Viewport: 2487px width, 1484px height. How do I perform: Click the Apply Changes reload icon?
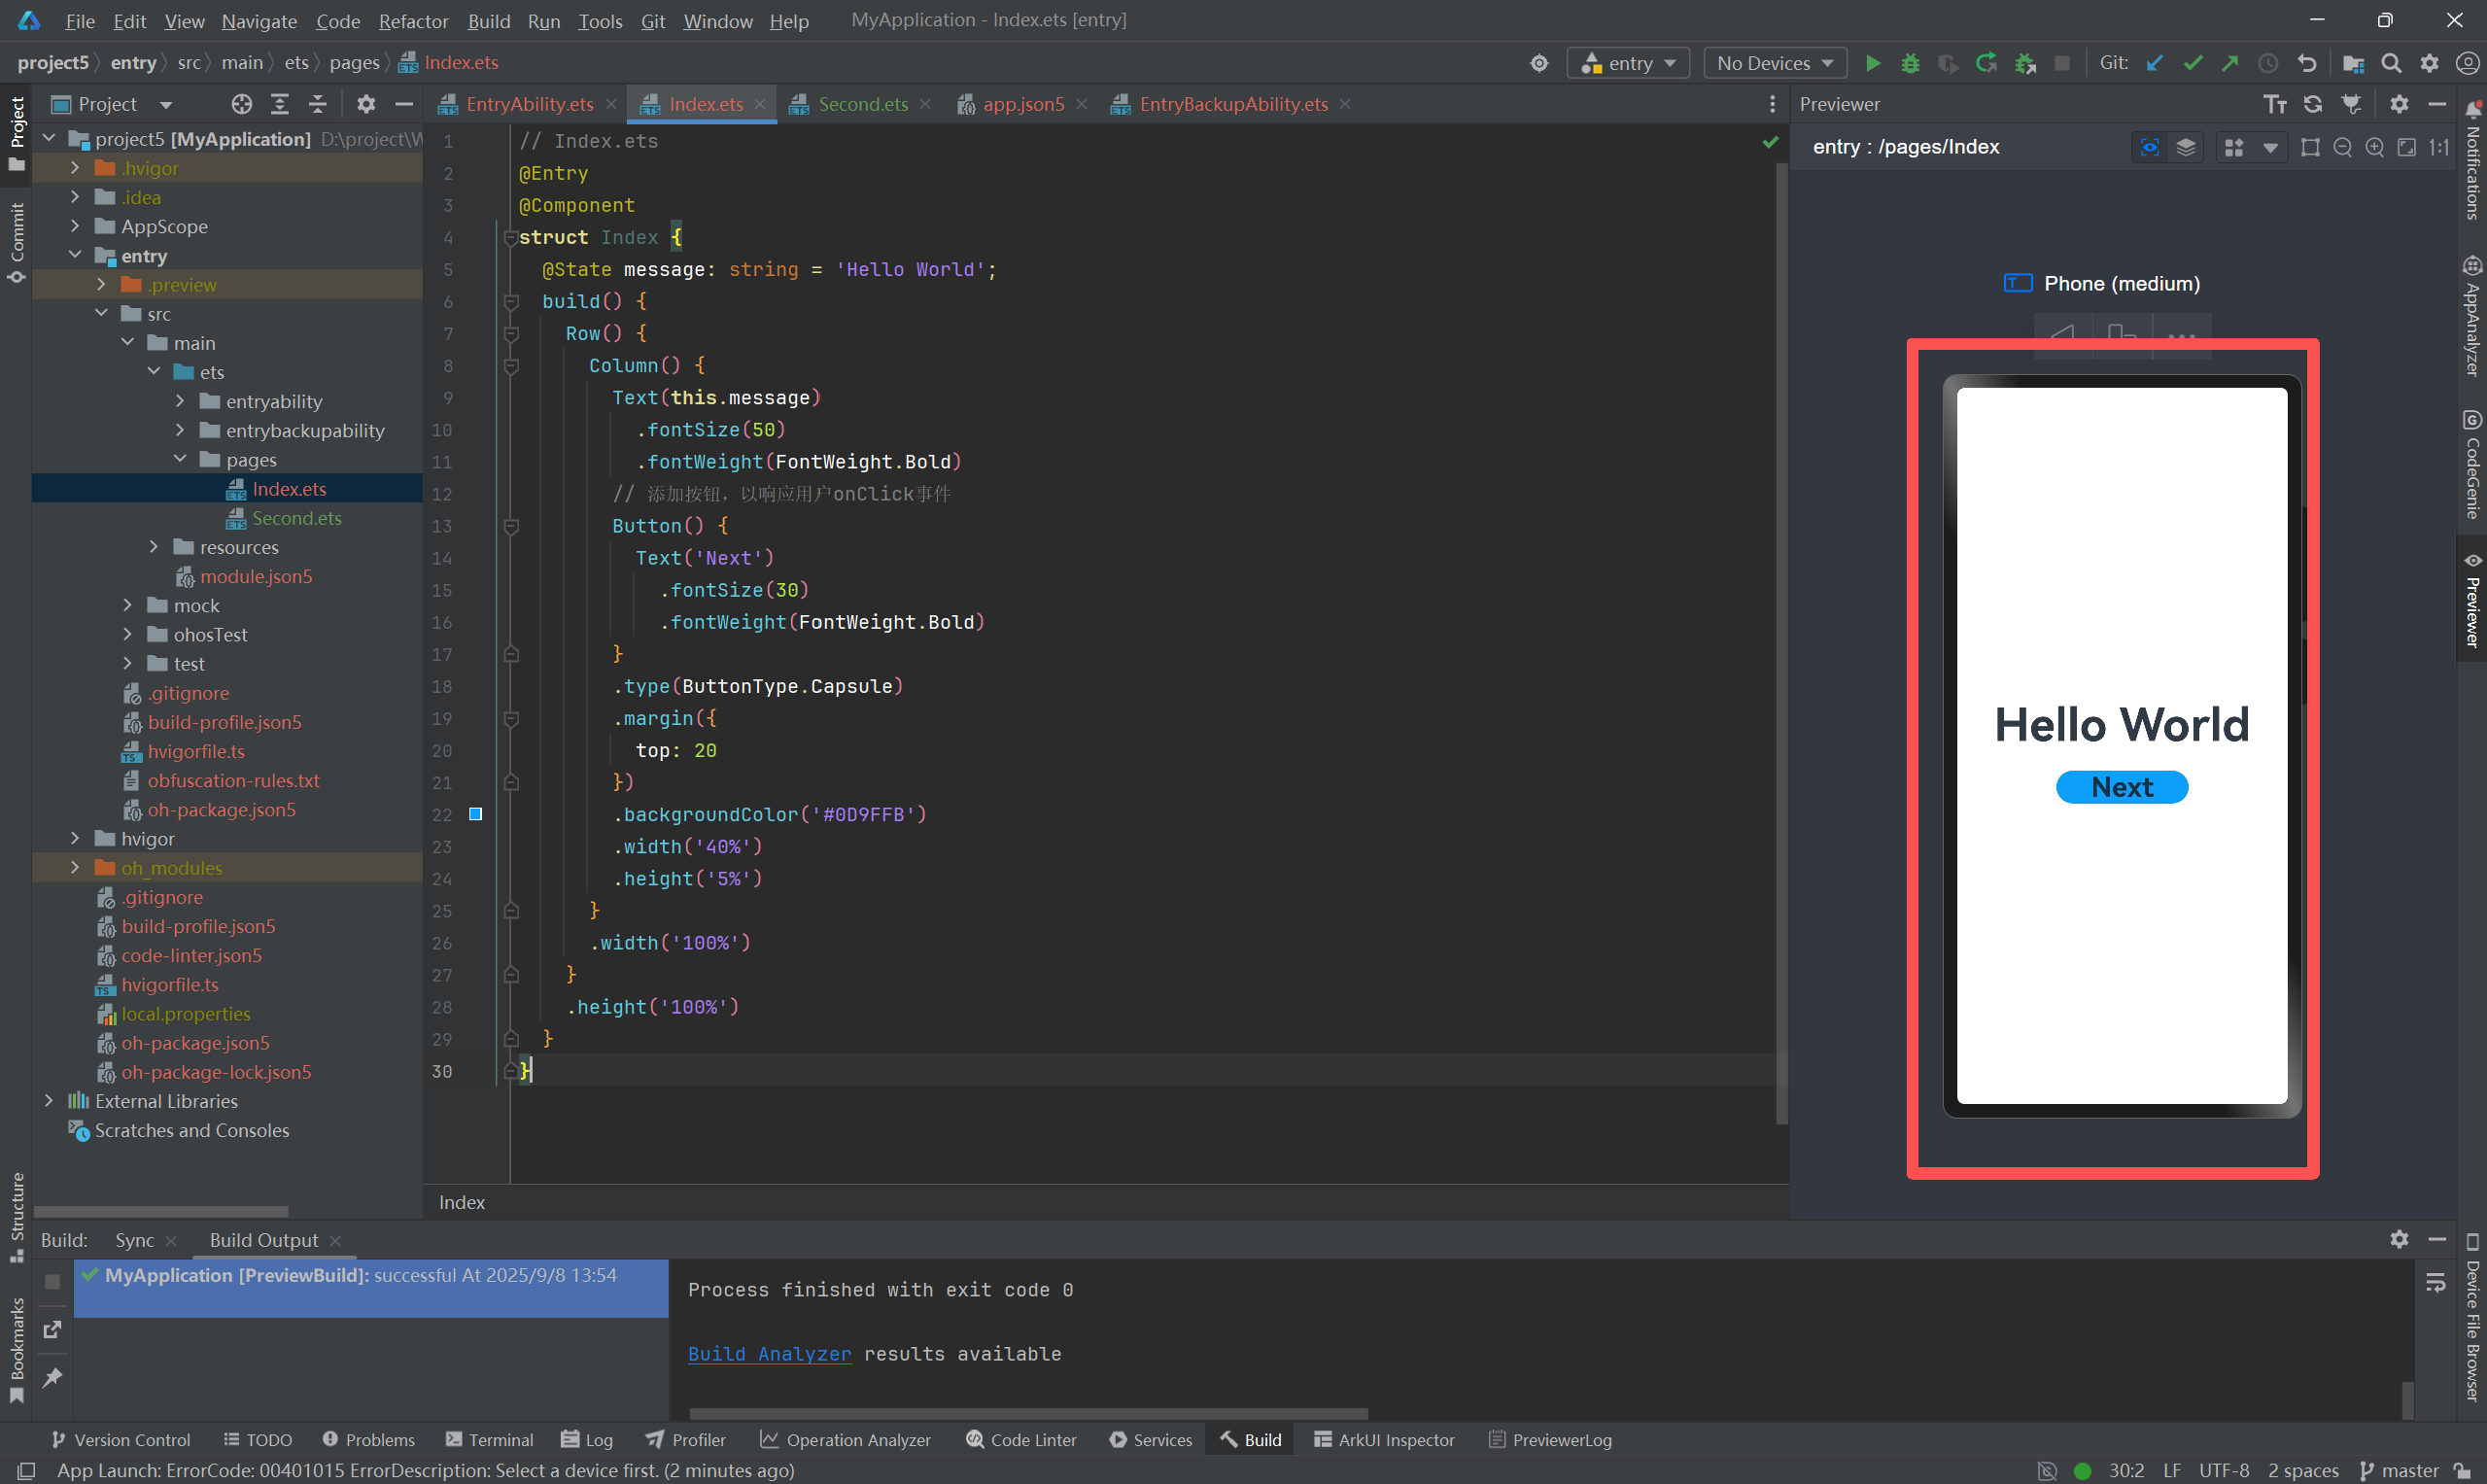[x=1986, y=63]
